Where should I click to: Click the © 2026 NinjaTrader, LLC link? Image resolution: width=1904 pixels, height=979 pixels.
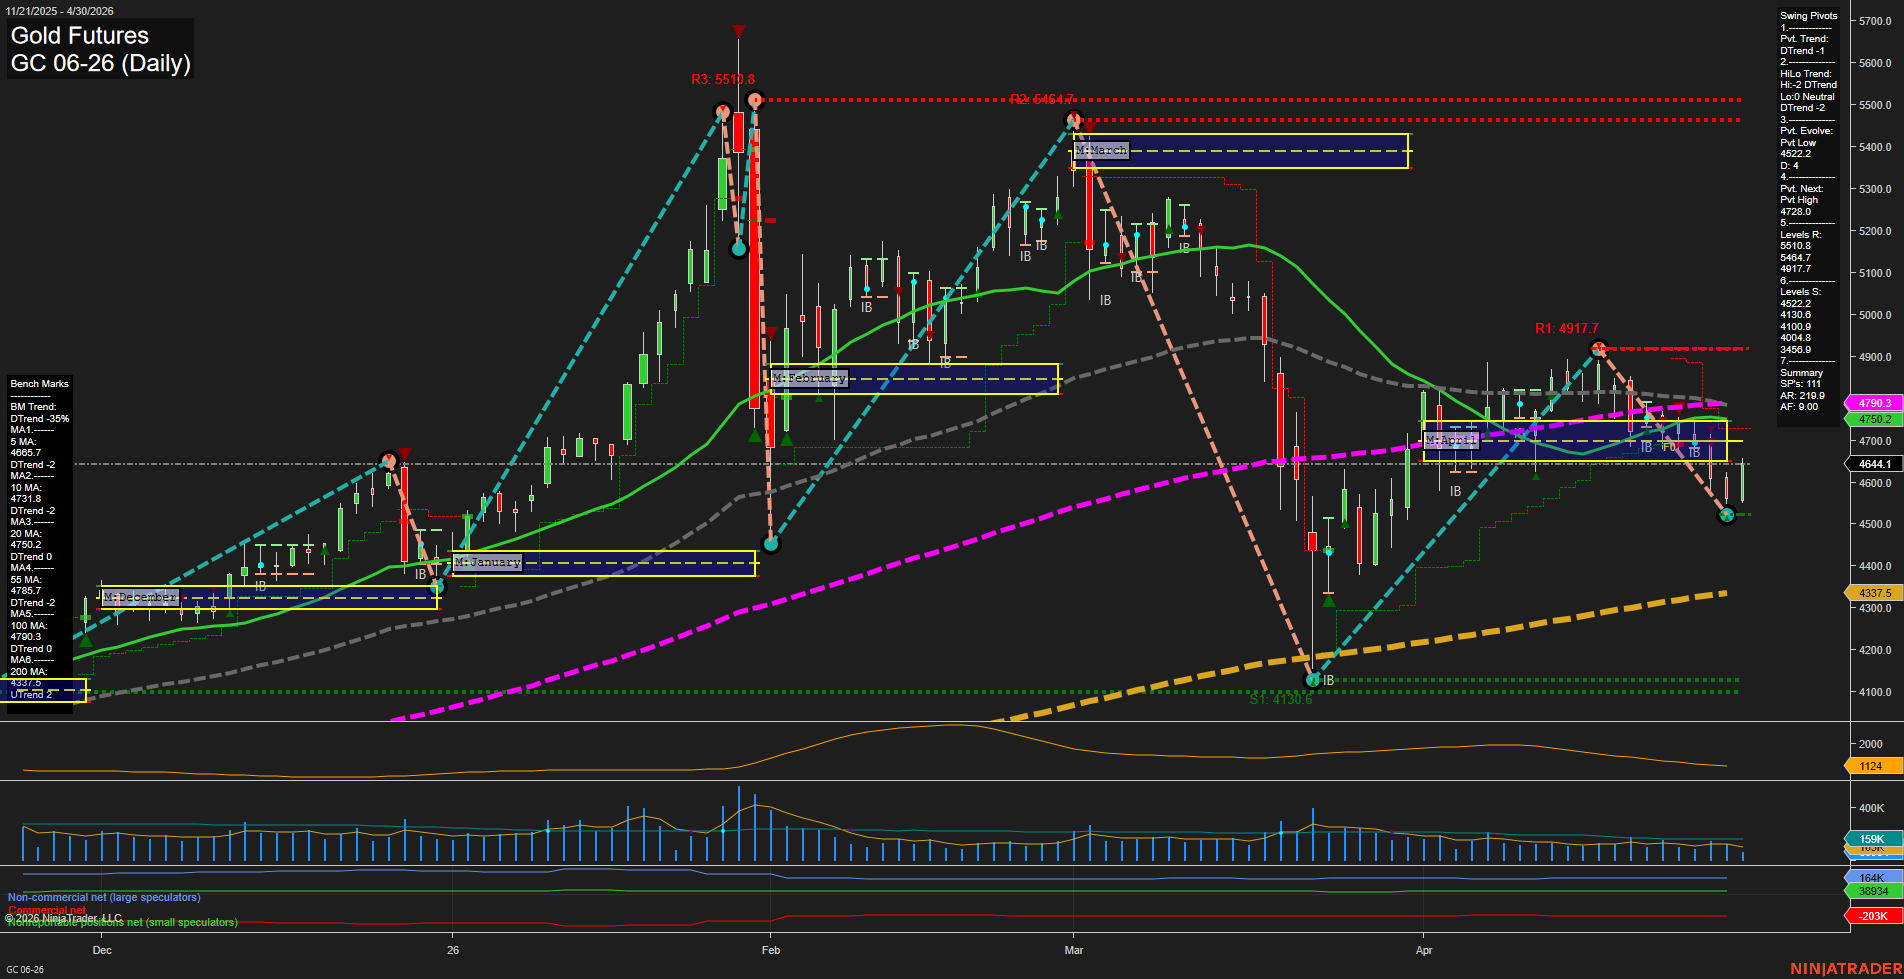tap(63, 917)
